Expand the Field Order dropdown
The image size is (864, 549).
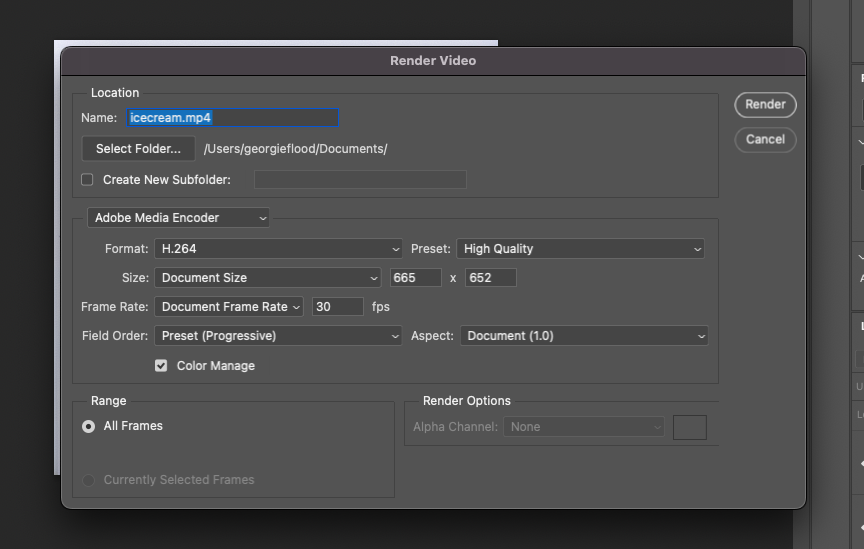click(x=279, y=336)
